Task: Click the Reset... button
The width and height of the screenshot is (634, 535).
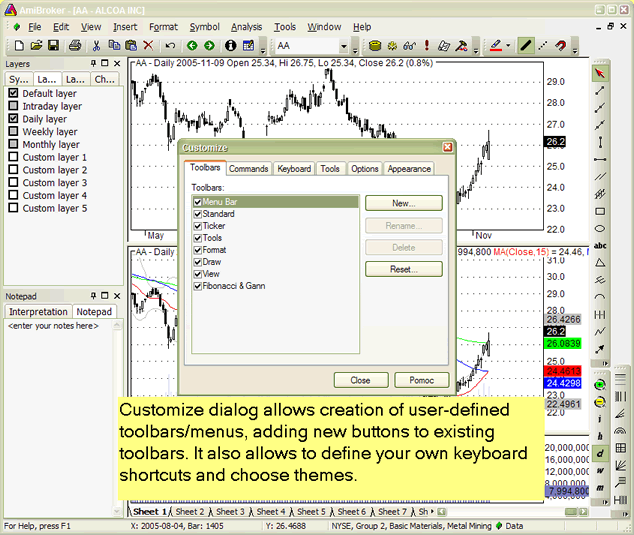Action: coord(403,269)
